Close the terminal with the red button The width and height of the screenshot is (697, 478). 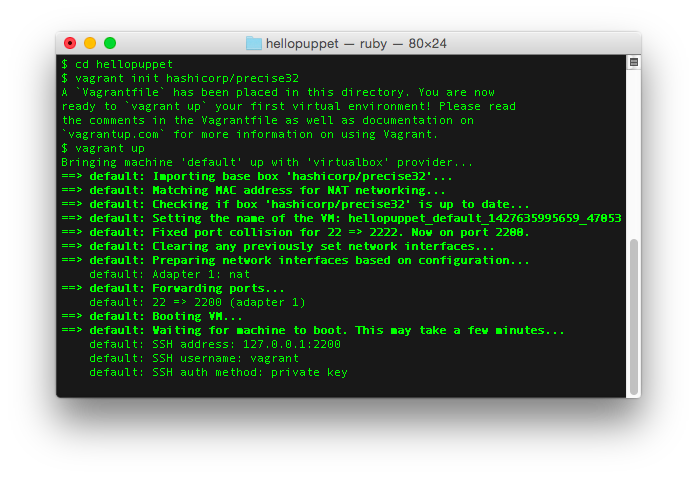[x=70, y=43]
